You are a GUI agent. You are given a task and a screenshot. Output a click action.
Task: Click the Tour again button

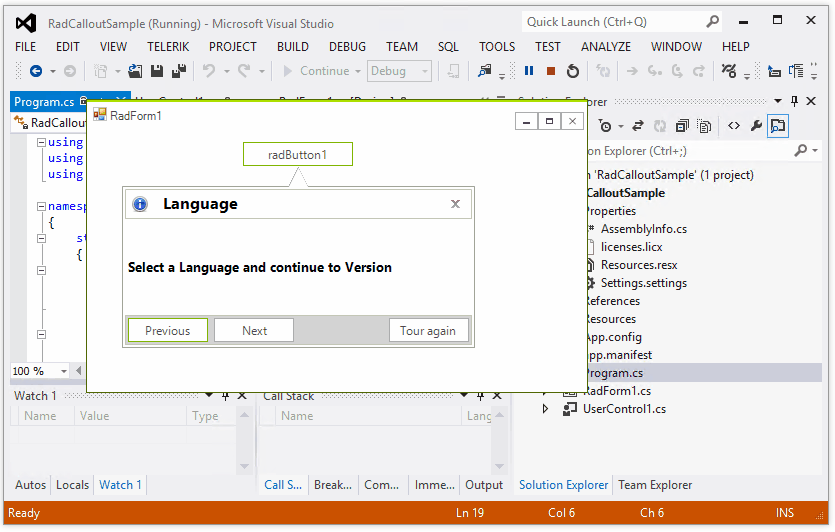(x=428, y=331)
